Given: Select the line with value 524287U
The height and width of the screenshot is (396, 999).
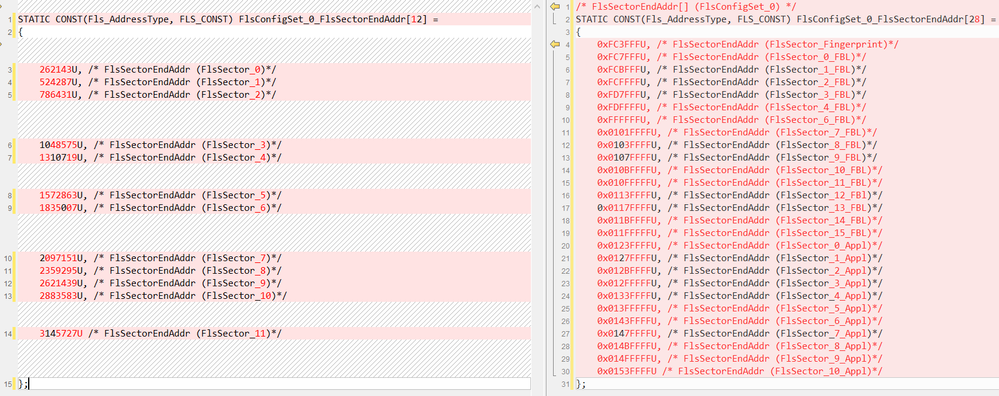Looking at the screenshot, I should [274, 82].
